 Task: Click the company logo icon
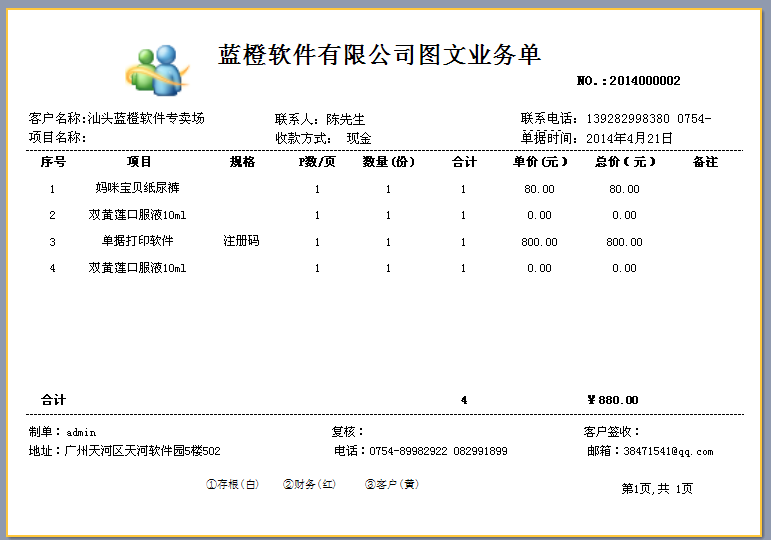point(157,68)
